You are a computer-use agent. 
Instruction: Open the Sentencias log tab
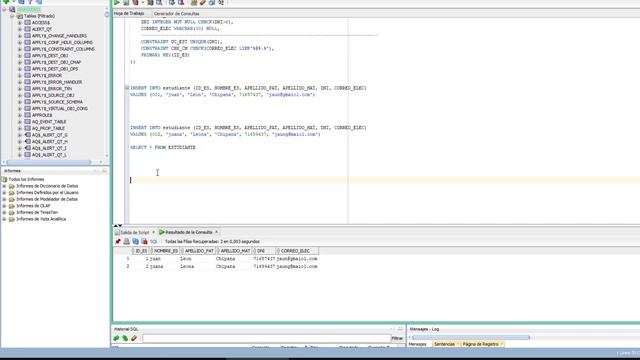coord(444,344)
